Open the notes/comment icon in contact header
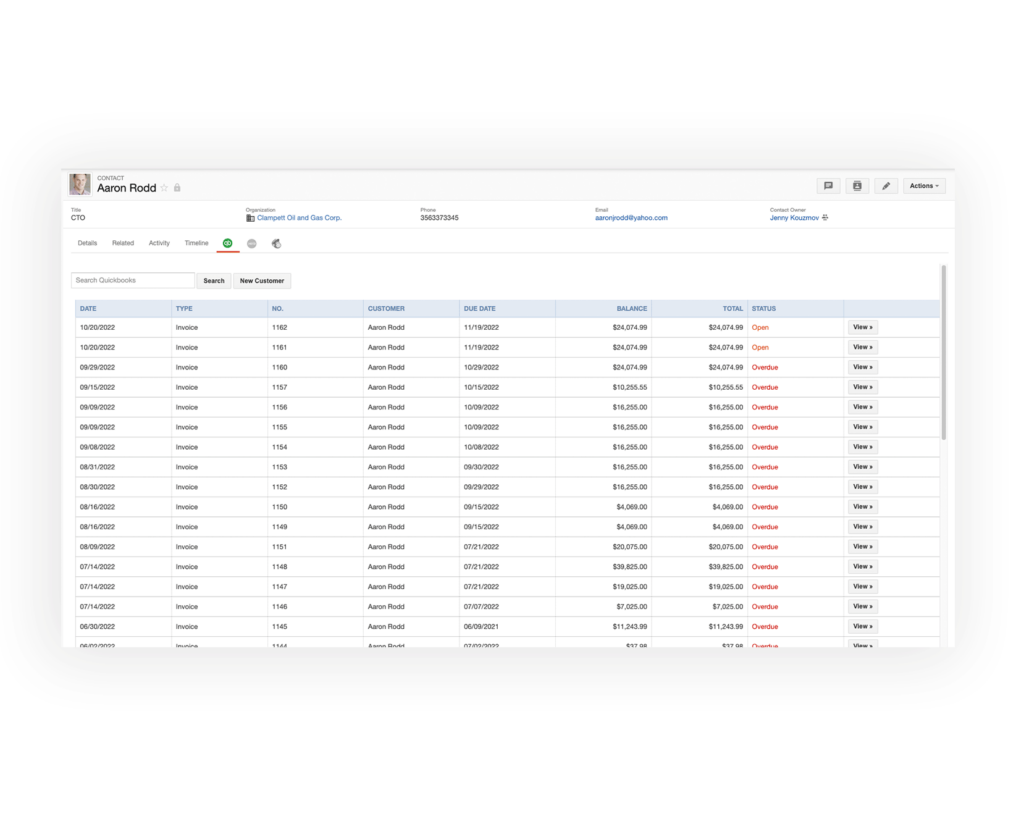The image size is (1024, 840). tap(828, 185)
